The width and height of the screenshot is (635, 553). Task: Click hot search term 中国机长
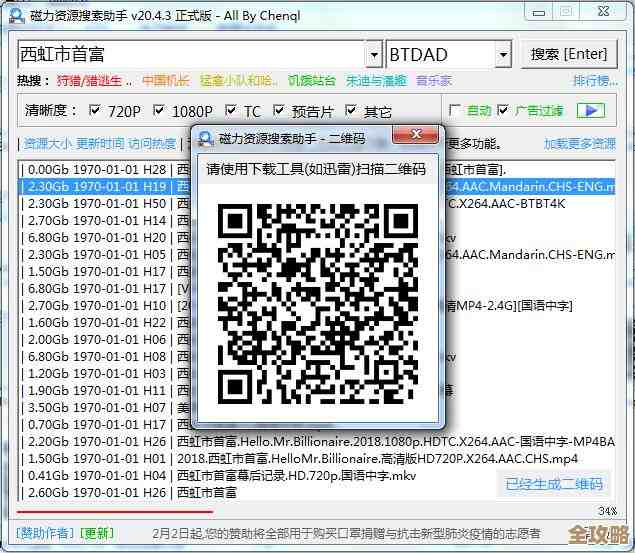coord(167,81)
